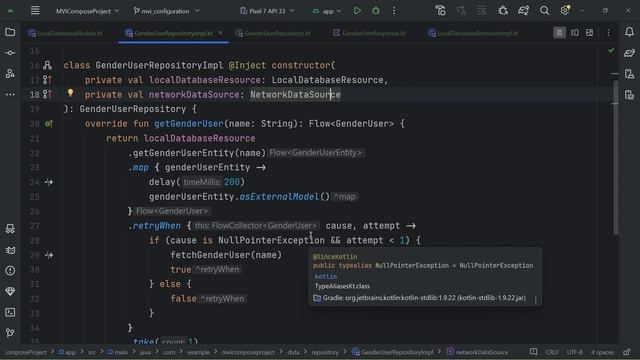
Task: Start debugging with the bug icon
Action: [376, 11]
